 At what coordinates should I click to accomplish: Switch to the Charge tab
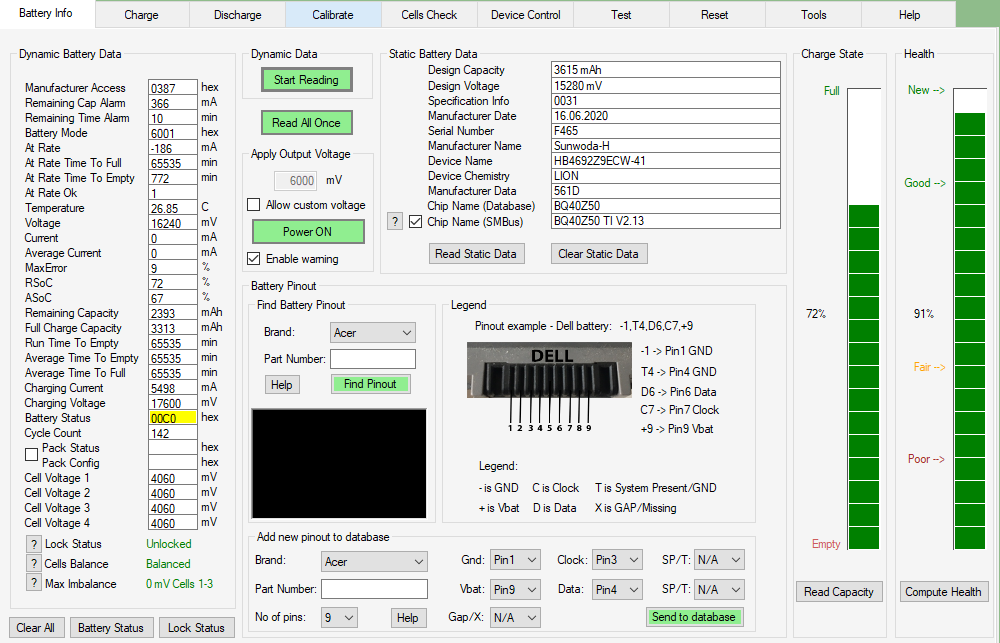142,15
